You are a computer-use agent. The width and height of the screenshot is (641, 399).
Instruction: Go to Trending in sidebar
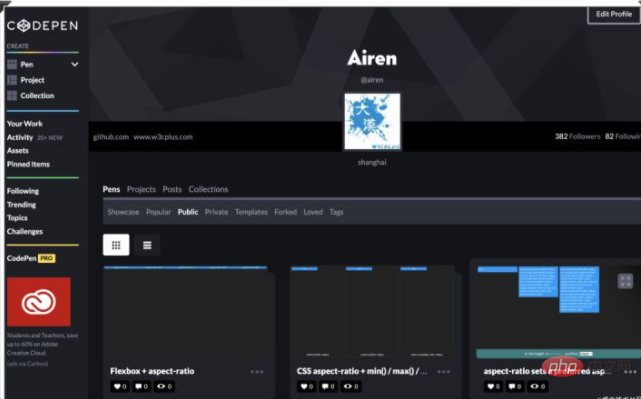point(21,204)
